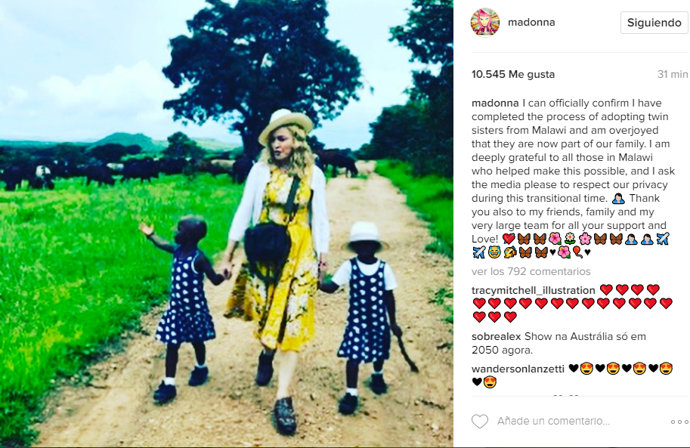The height and width of the screenshot is (448, 690).
Task: Click the main post photo
Action: tap(227, 224)
